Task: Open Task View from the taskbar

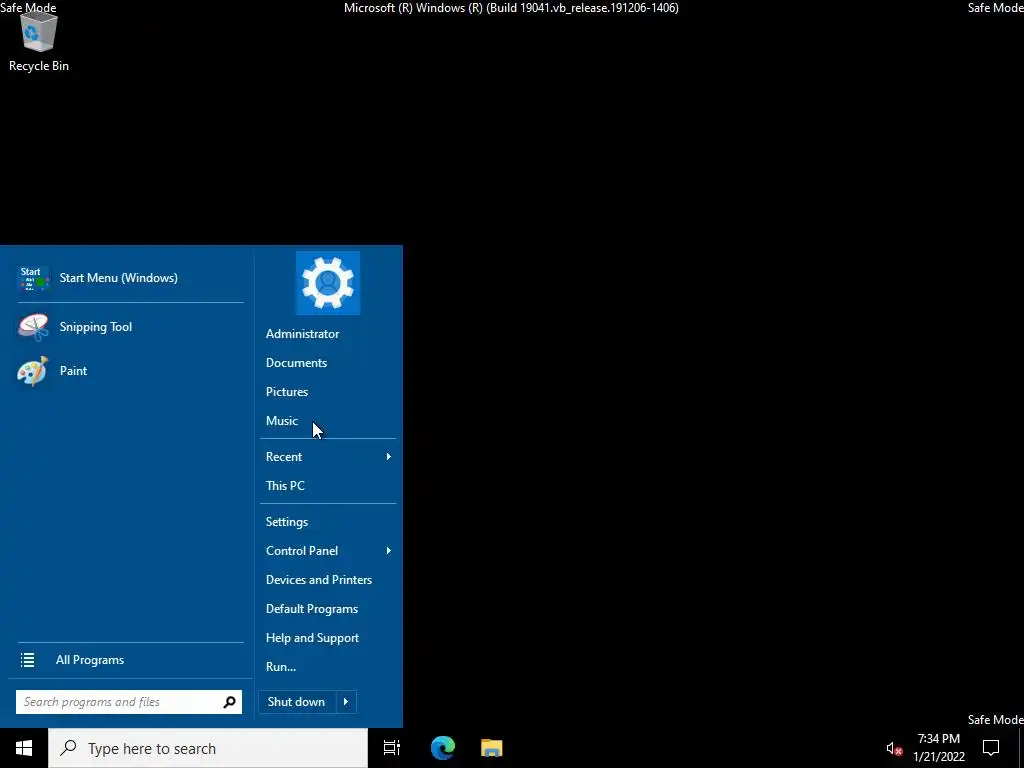Action: (392, 748)
